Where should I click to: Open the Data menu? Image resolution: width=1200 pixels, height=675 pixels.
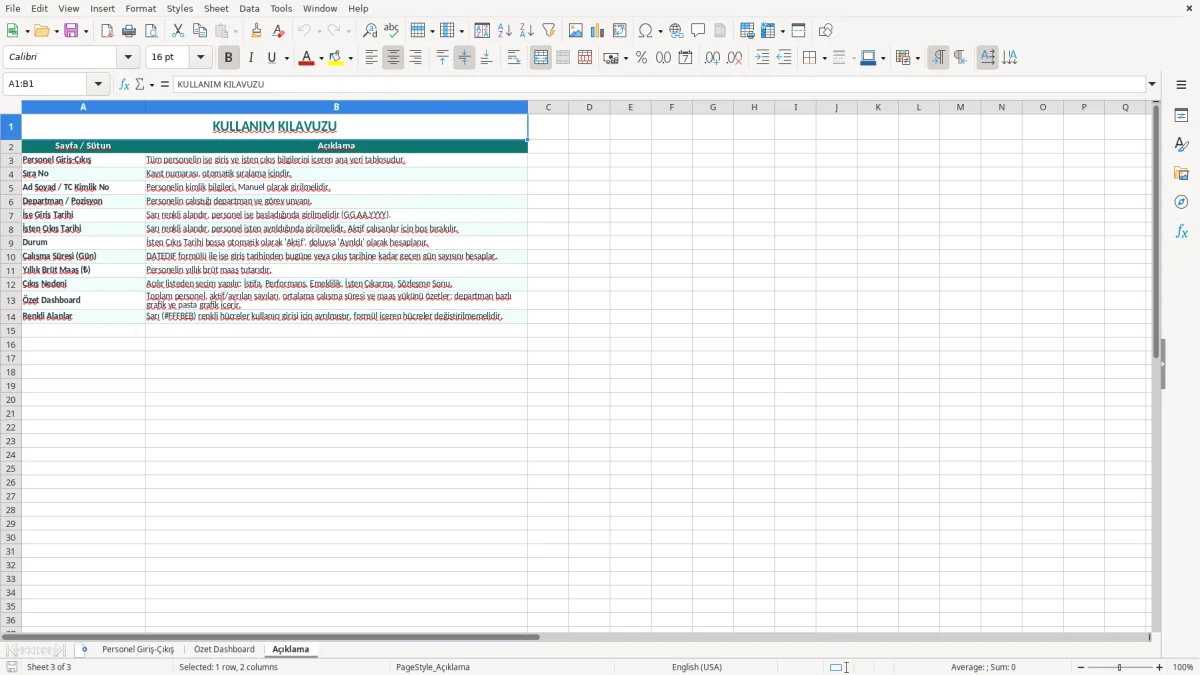(250, 8)
